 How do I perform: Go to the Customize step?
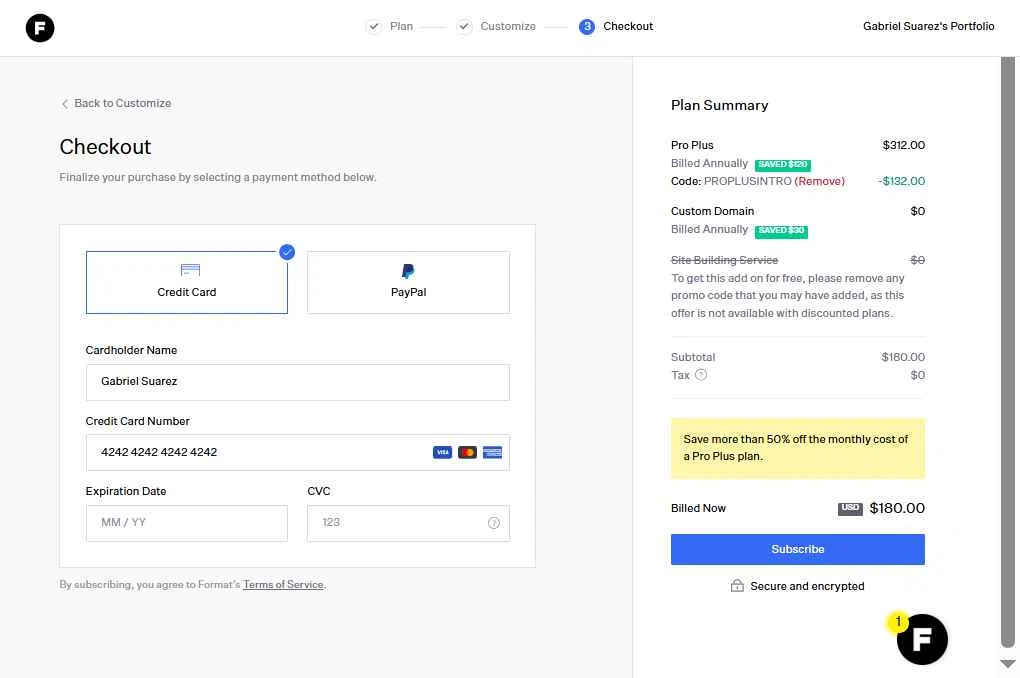point(508,27)
